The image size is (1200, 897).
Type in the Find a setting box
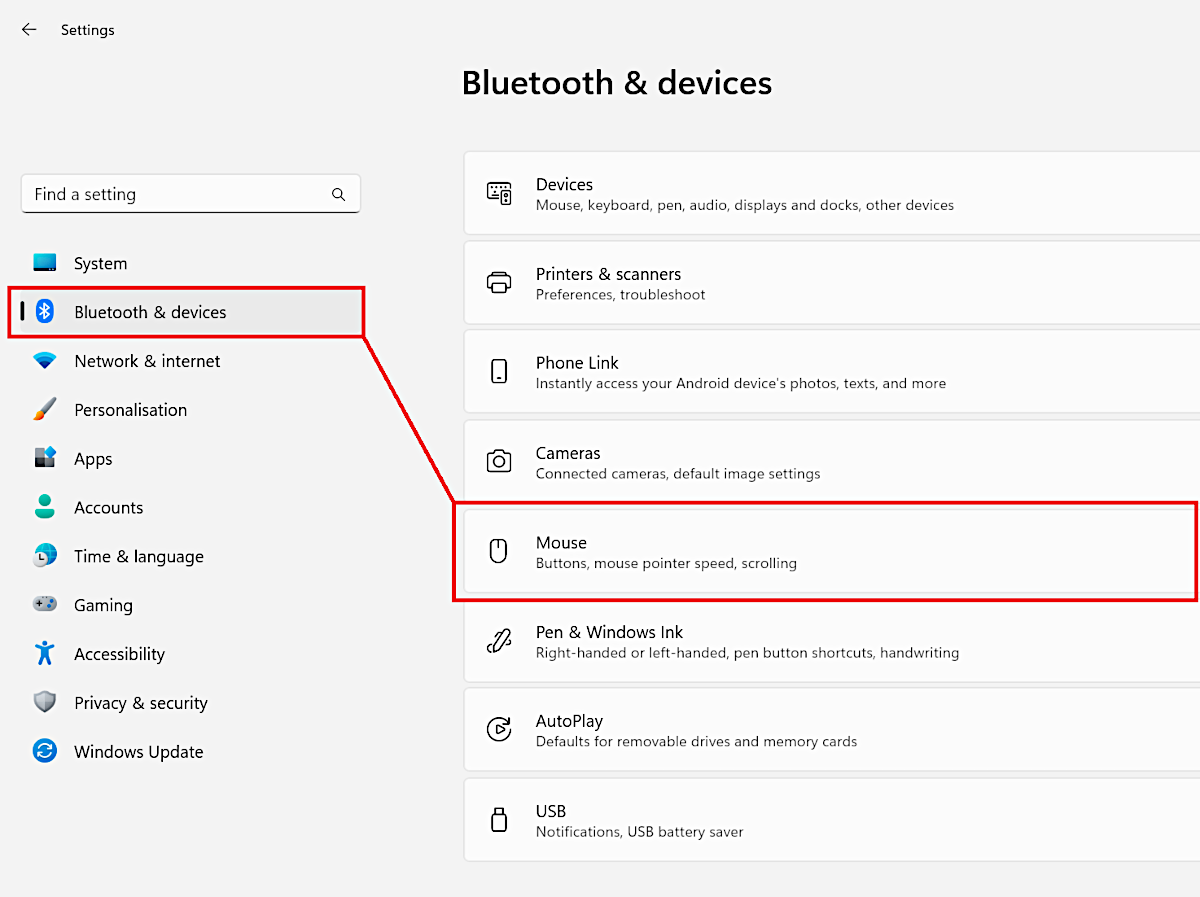click(175, 195)
